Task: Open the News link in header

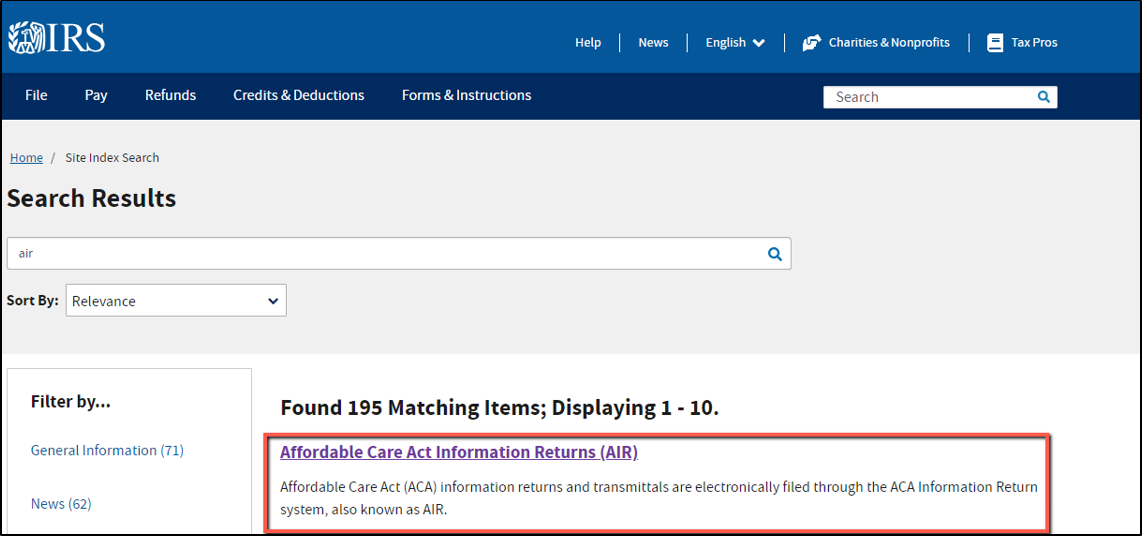Action: 653,42
